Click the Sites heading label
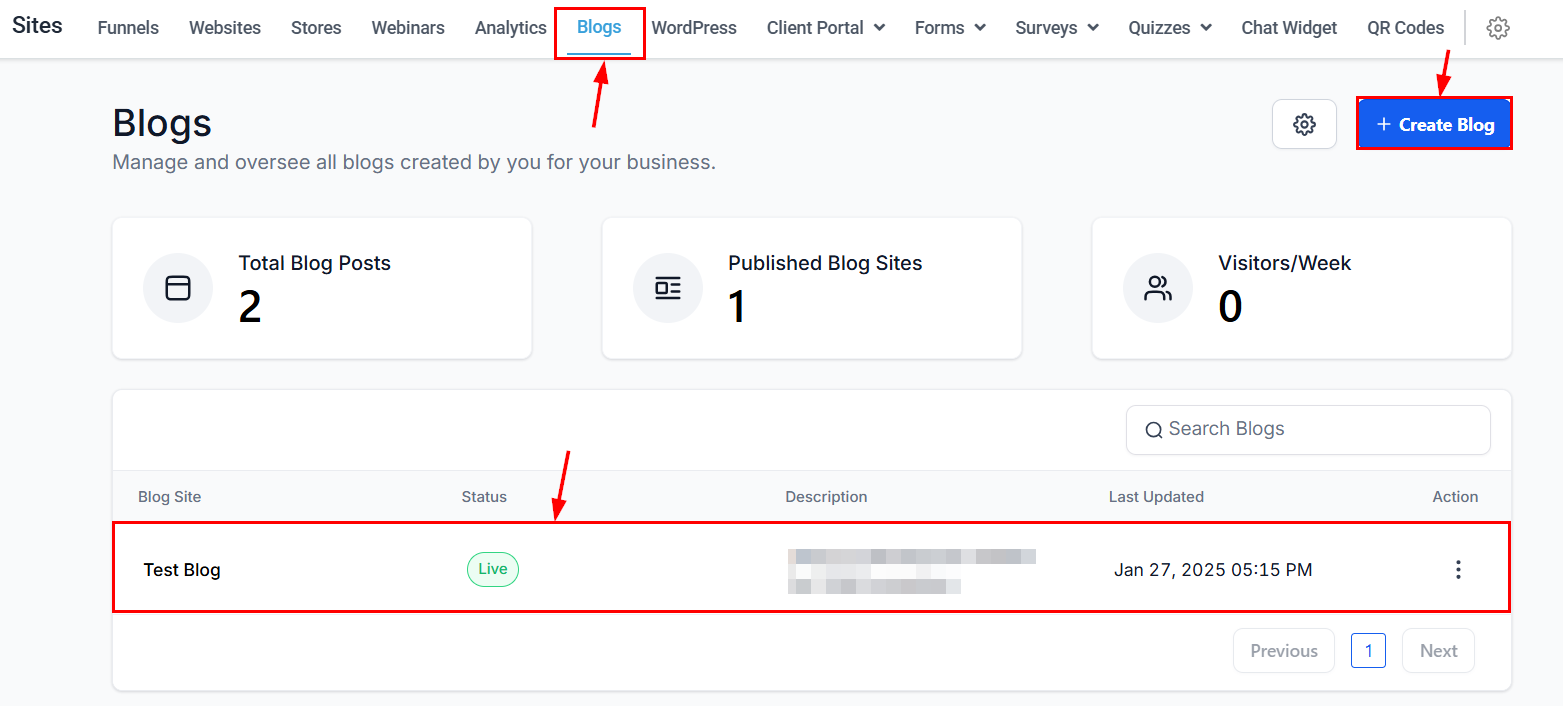The image size is (1563, 706). click(37, 26)
